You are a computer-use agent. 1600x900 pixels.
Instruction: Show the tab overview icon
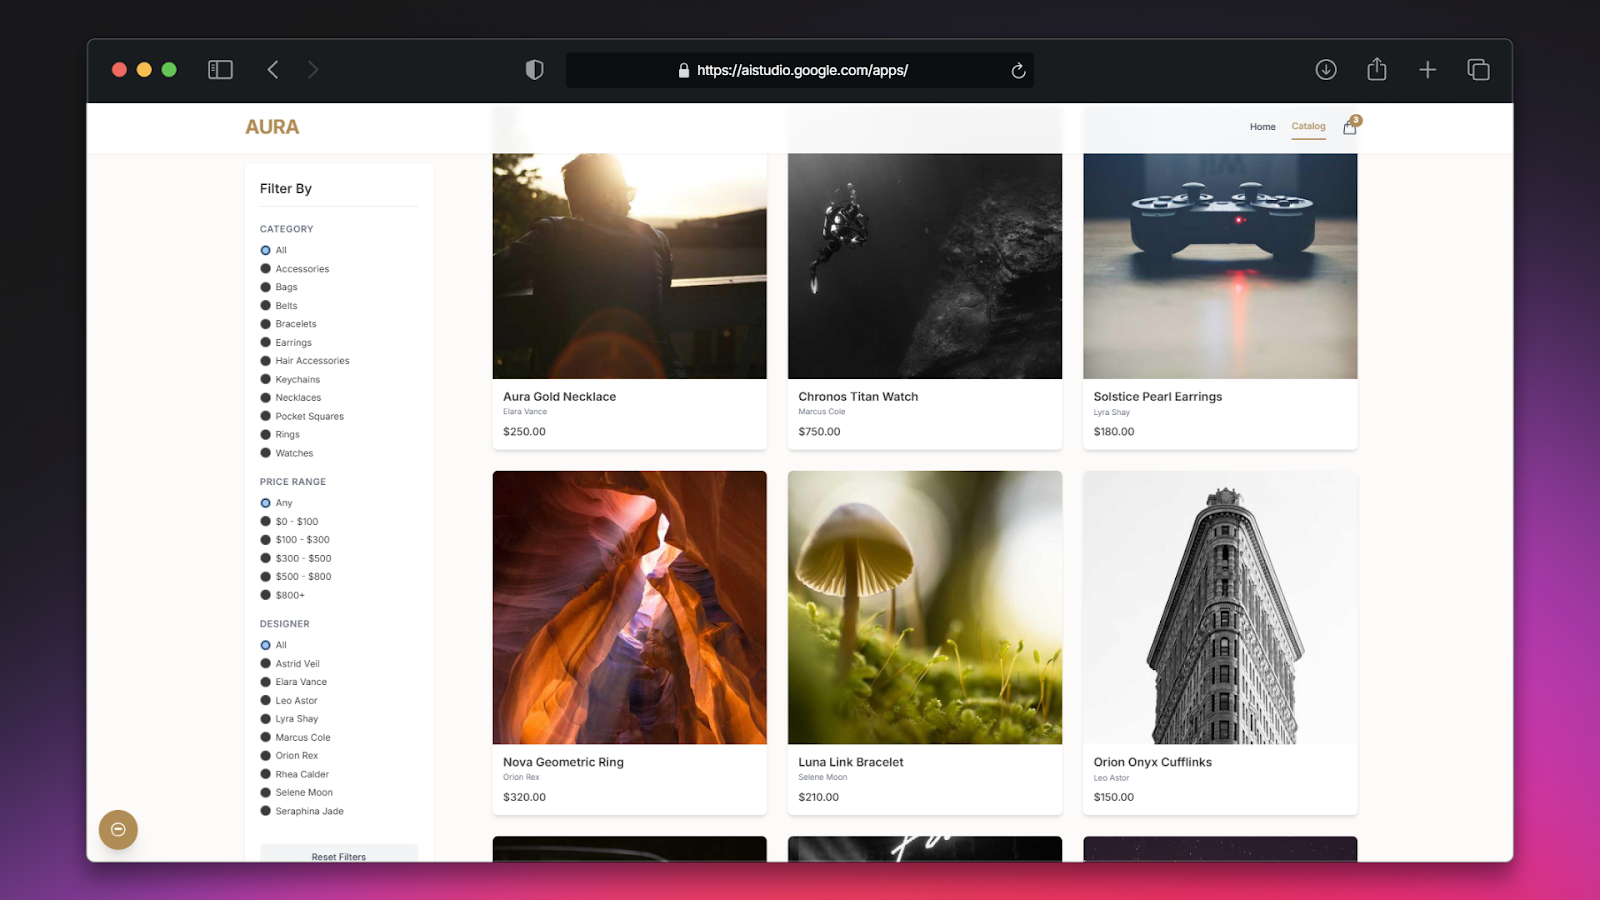[x=1478, y=69]
